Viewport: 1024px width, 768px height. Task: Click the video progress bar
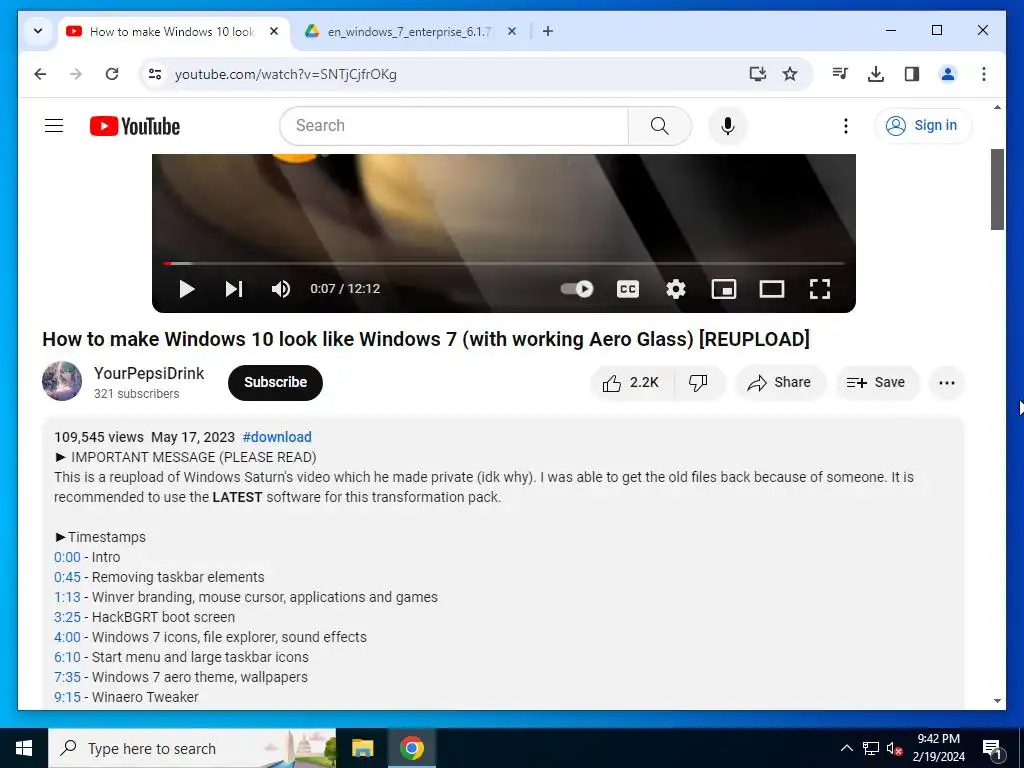pyautogui.click(x=504, y=263)
